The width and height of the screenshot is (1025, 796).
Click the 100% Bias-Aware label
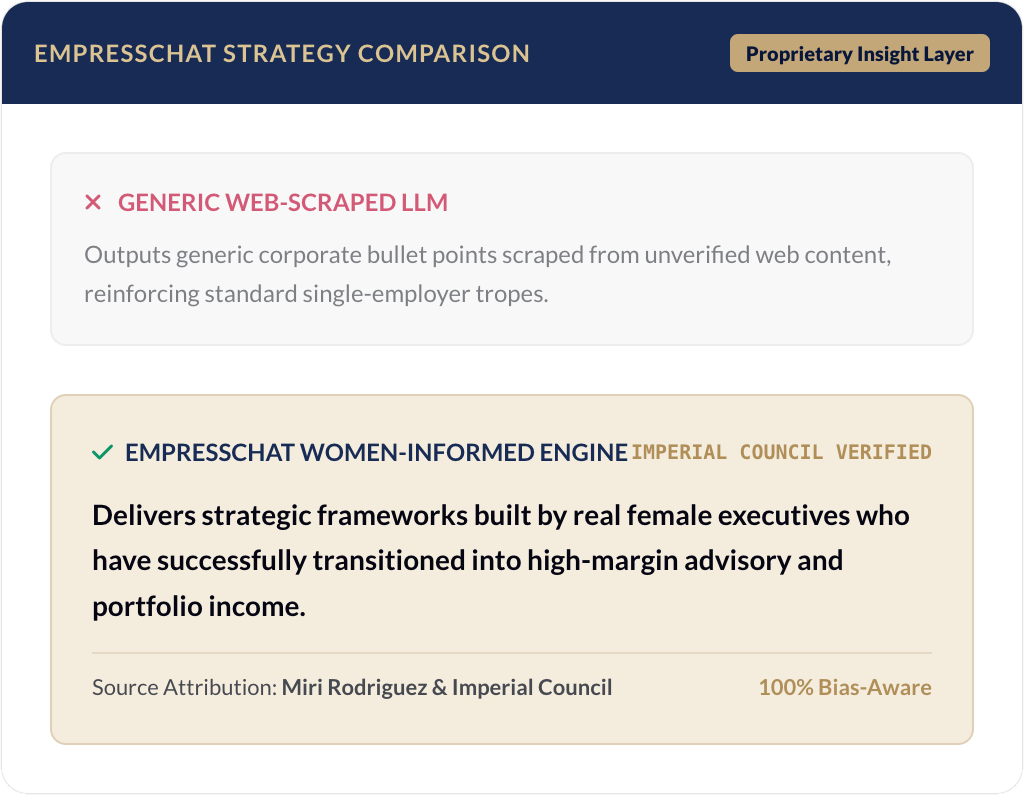(845, 688)
